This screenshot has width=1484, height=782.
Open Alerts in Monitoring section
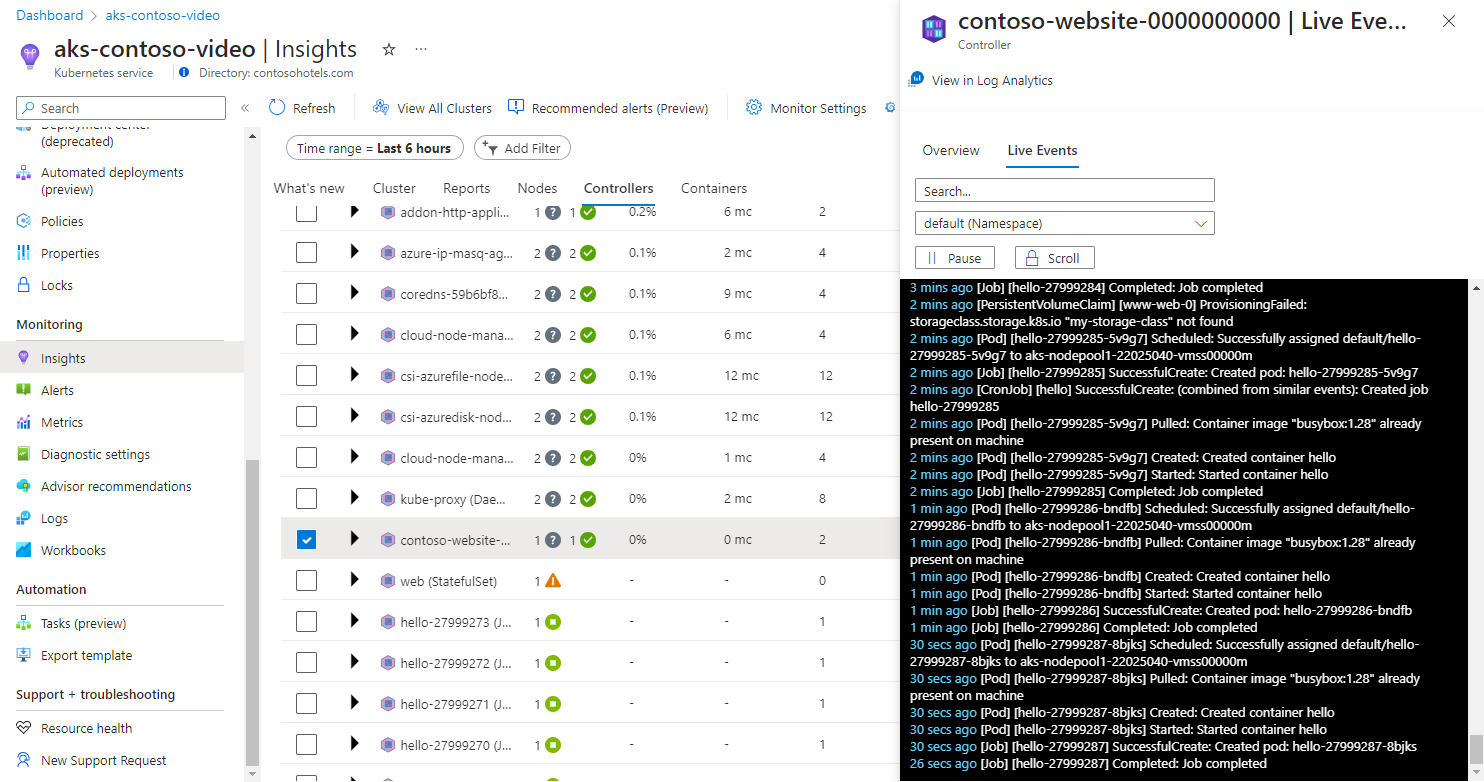tap(57, 390)
